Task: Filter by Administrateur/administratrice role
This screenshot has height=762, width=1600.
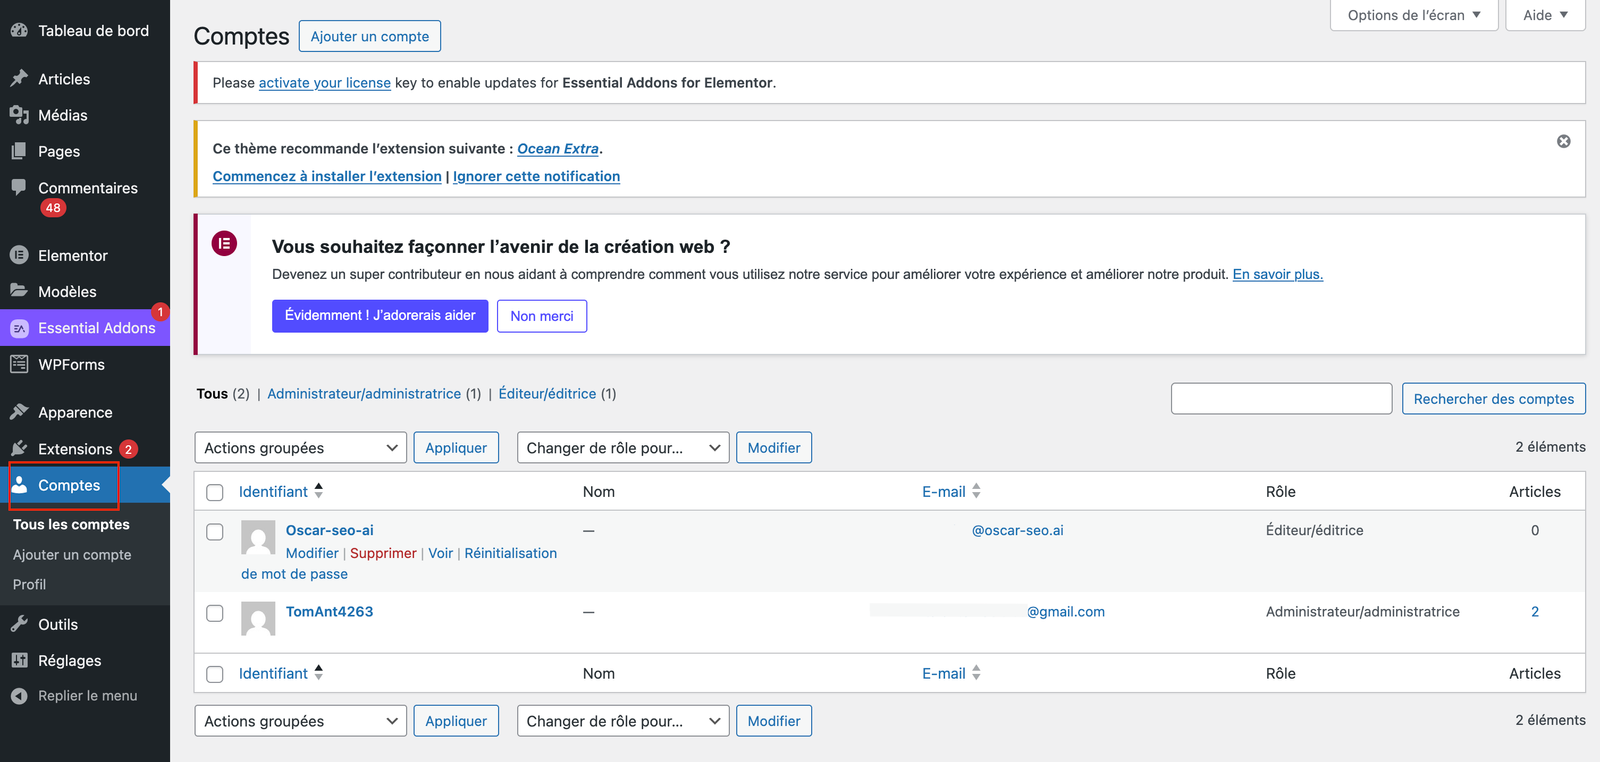Action: [364, 394]
